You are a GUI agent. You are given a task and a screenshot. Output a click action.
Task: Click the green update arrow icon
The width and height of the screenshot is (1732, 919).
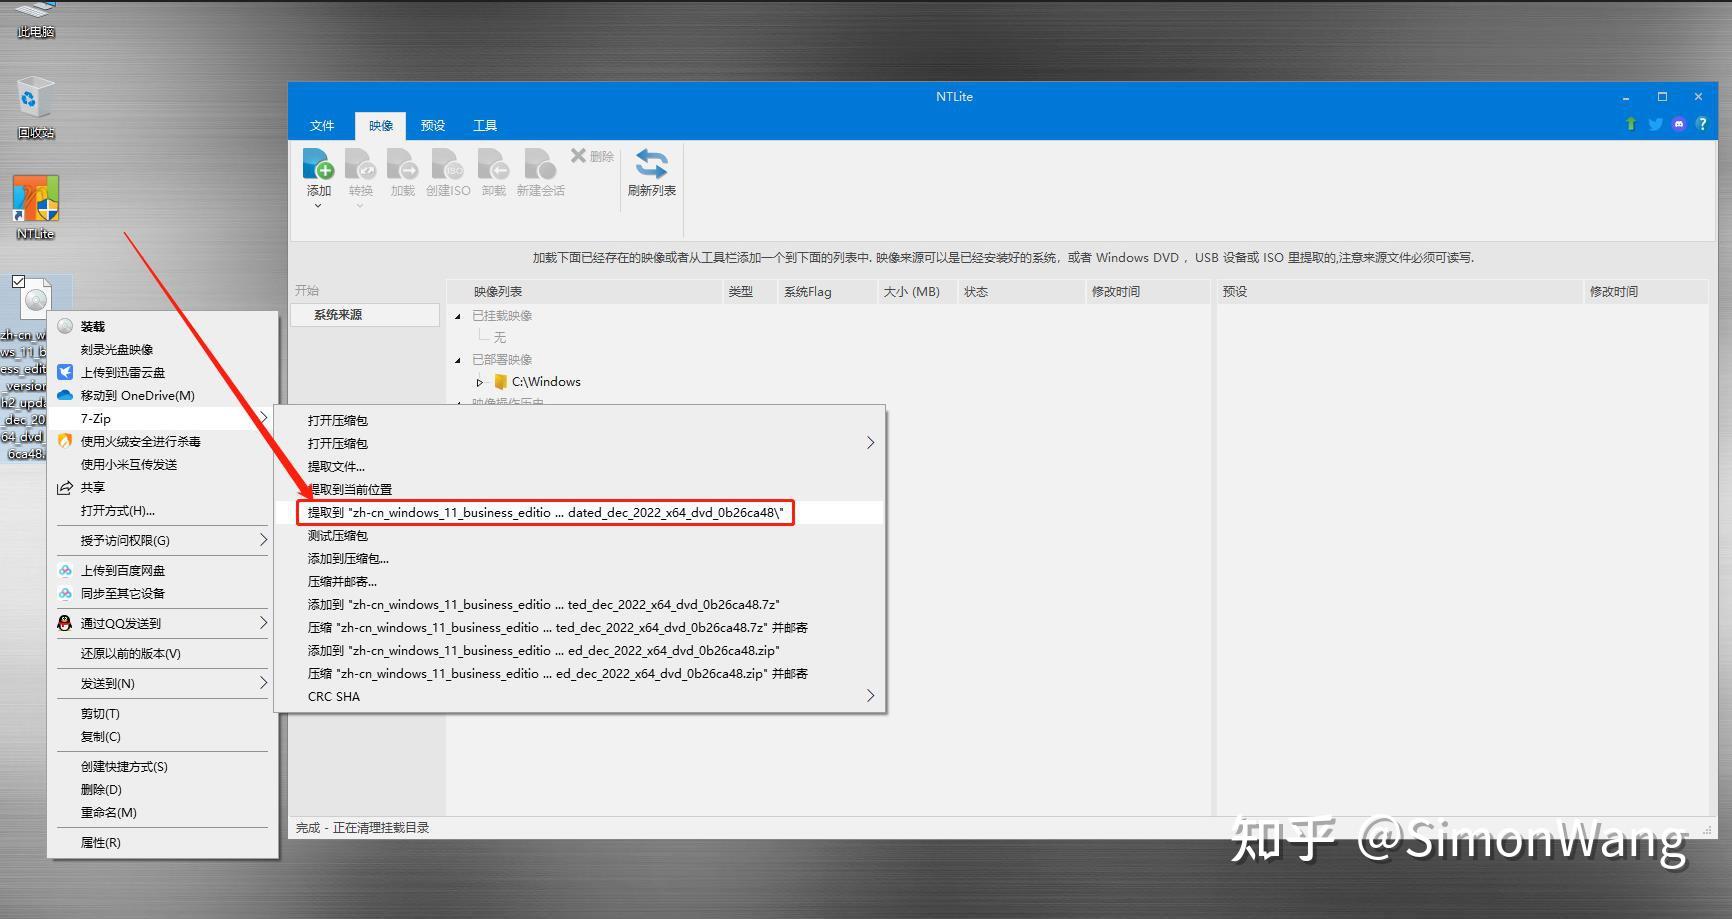click(1630, 124)
